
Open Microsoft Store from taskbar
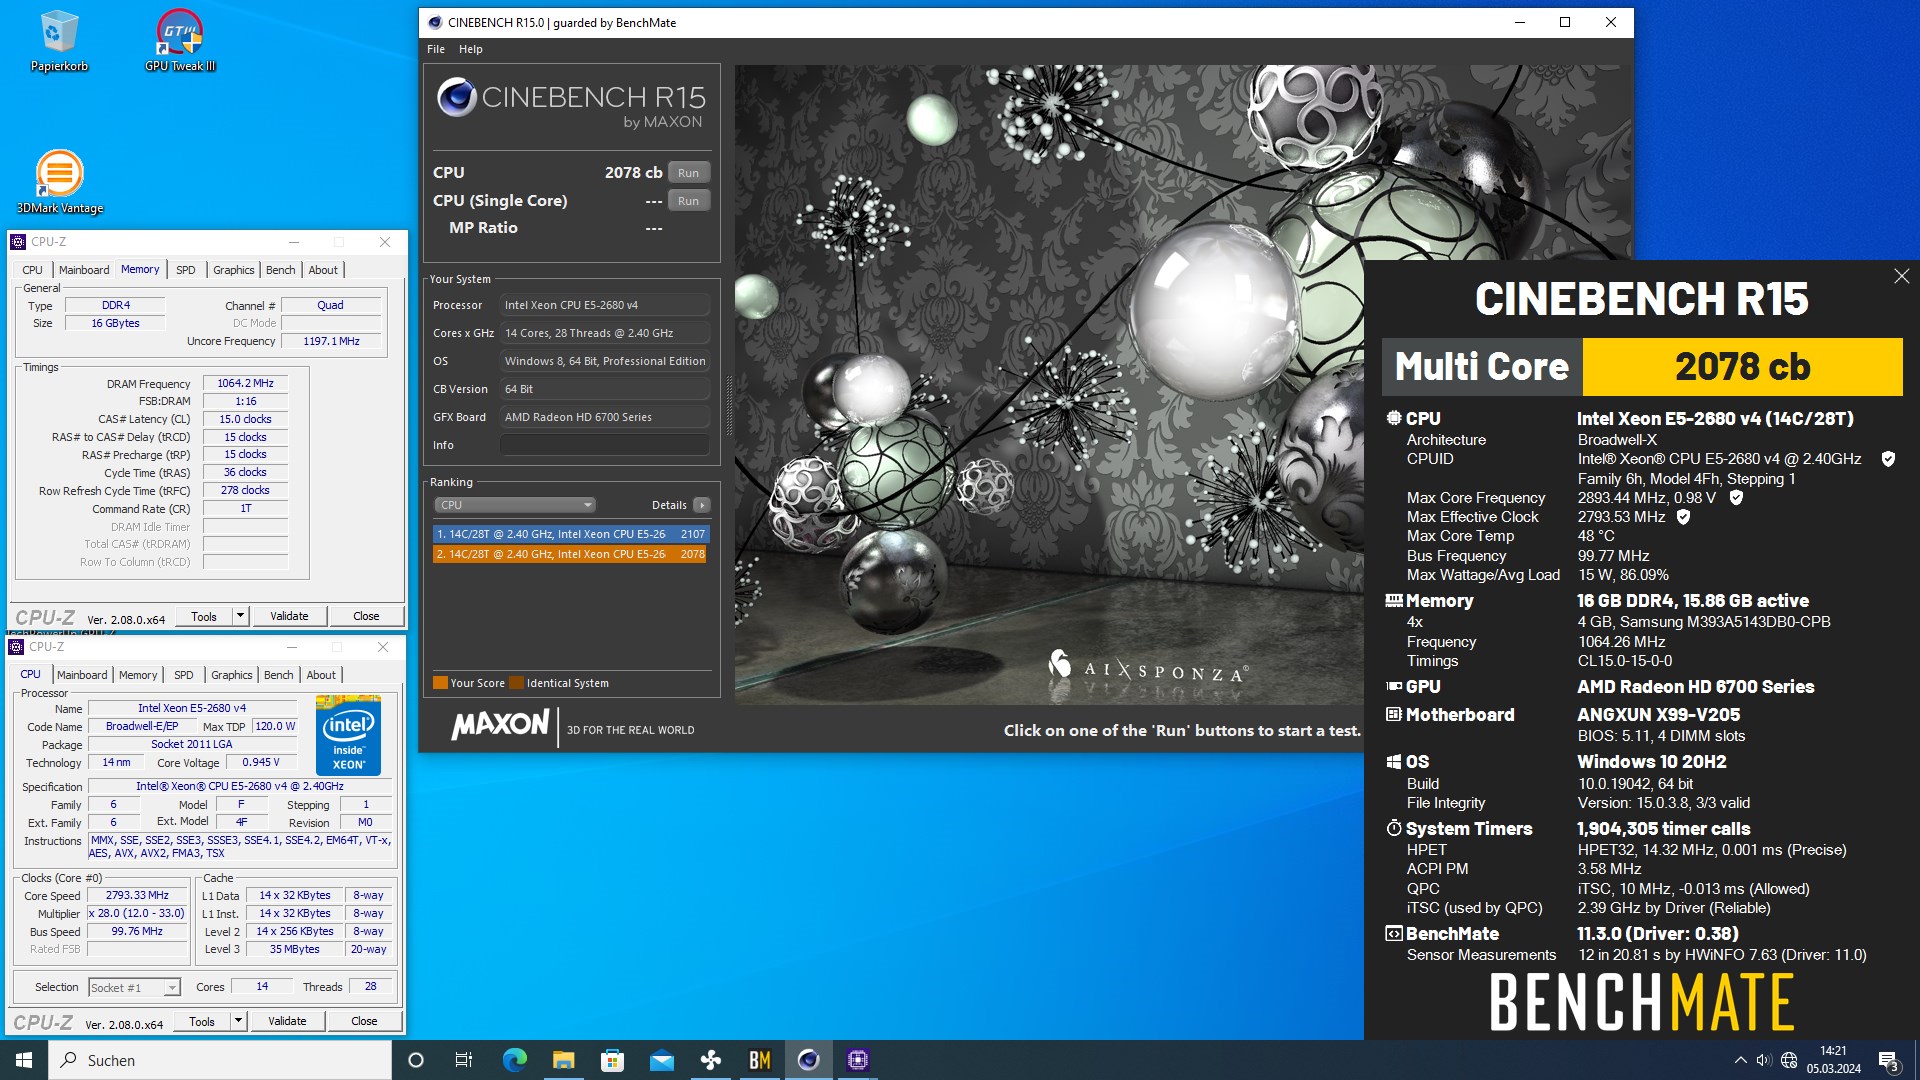pos(612,1060)
